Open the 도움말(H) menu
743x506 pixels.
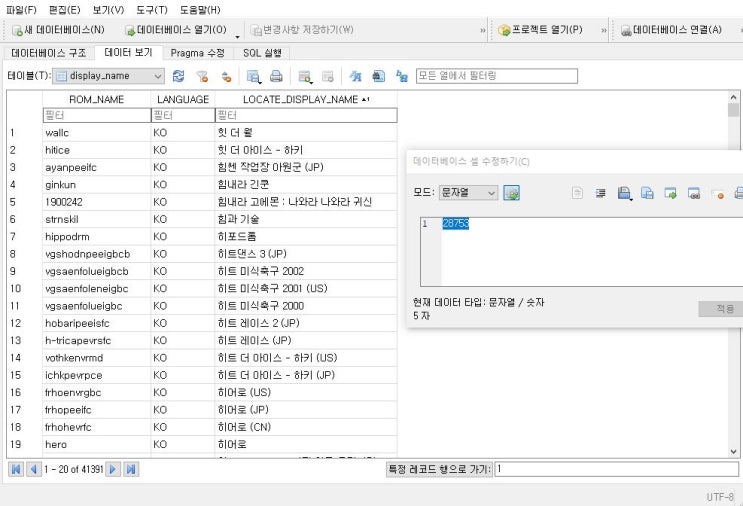pos(200,9)
